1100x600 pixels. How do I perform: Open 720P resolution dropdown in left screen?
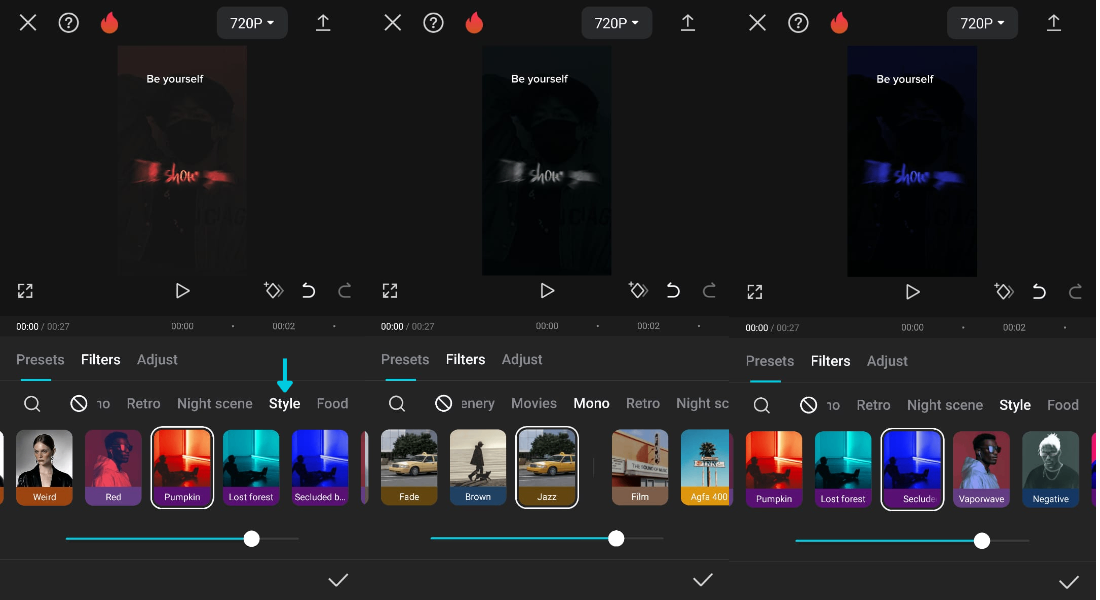pyautogui.click(x=252, y=23)
